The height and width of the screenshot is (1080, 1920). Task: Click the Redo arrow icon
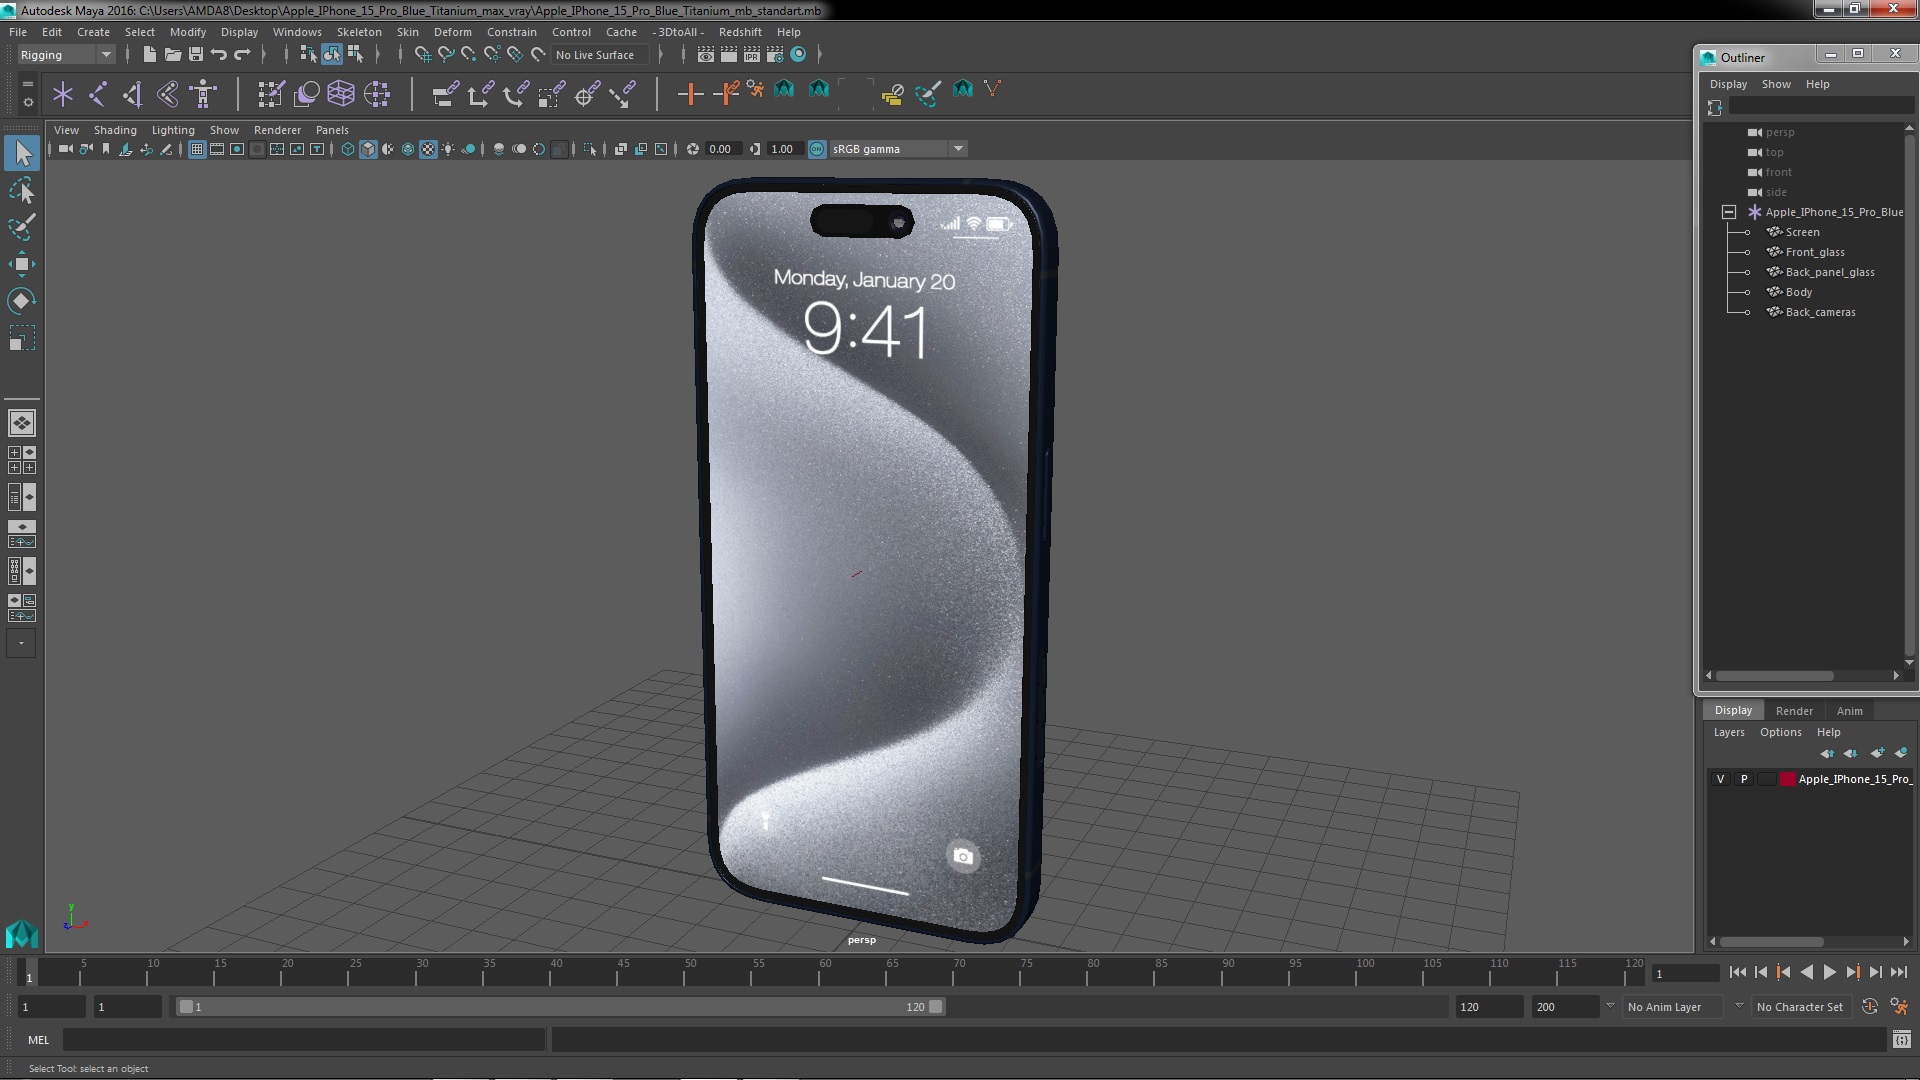tap(241, 55)
